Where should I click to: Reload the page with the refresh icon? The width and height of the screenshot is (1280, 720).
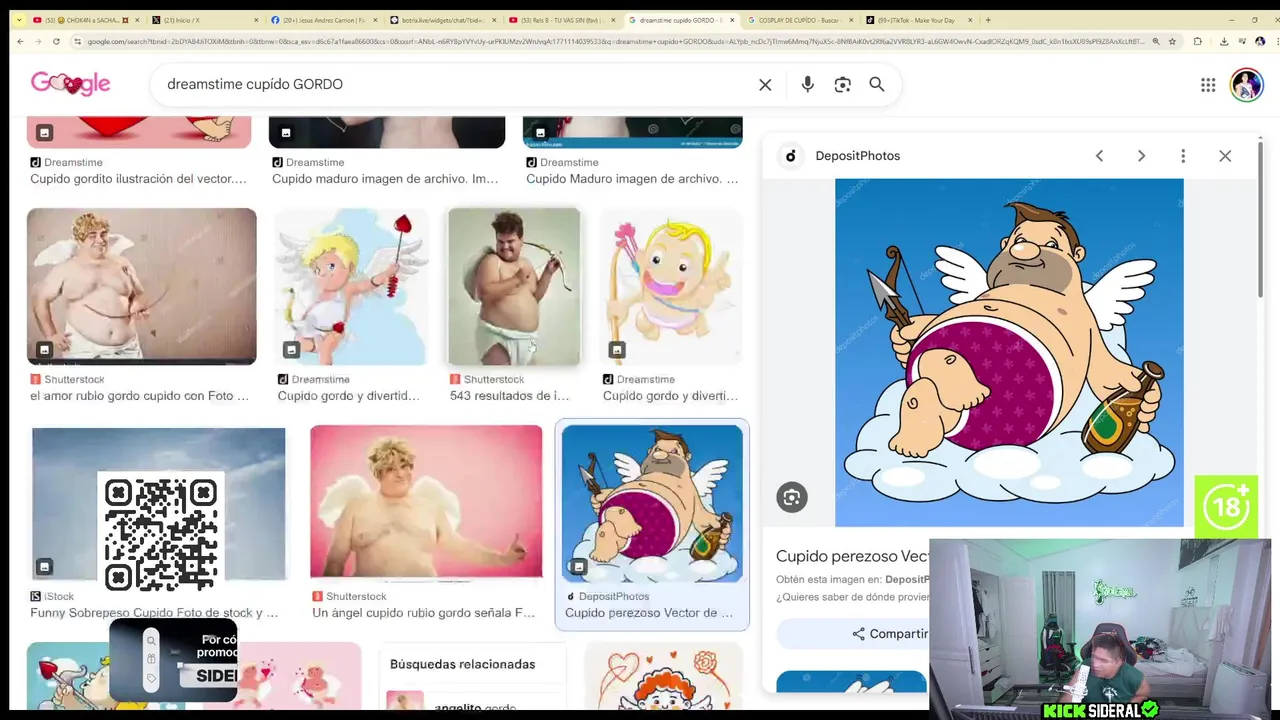click(56, 41)
